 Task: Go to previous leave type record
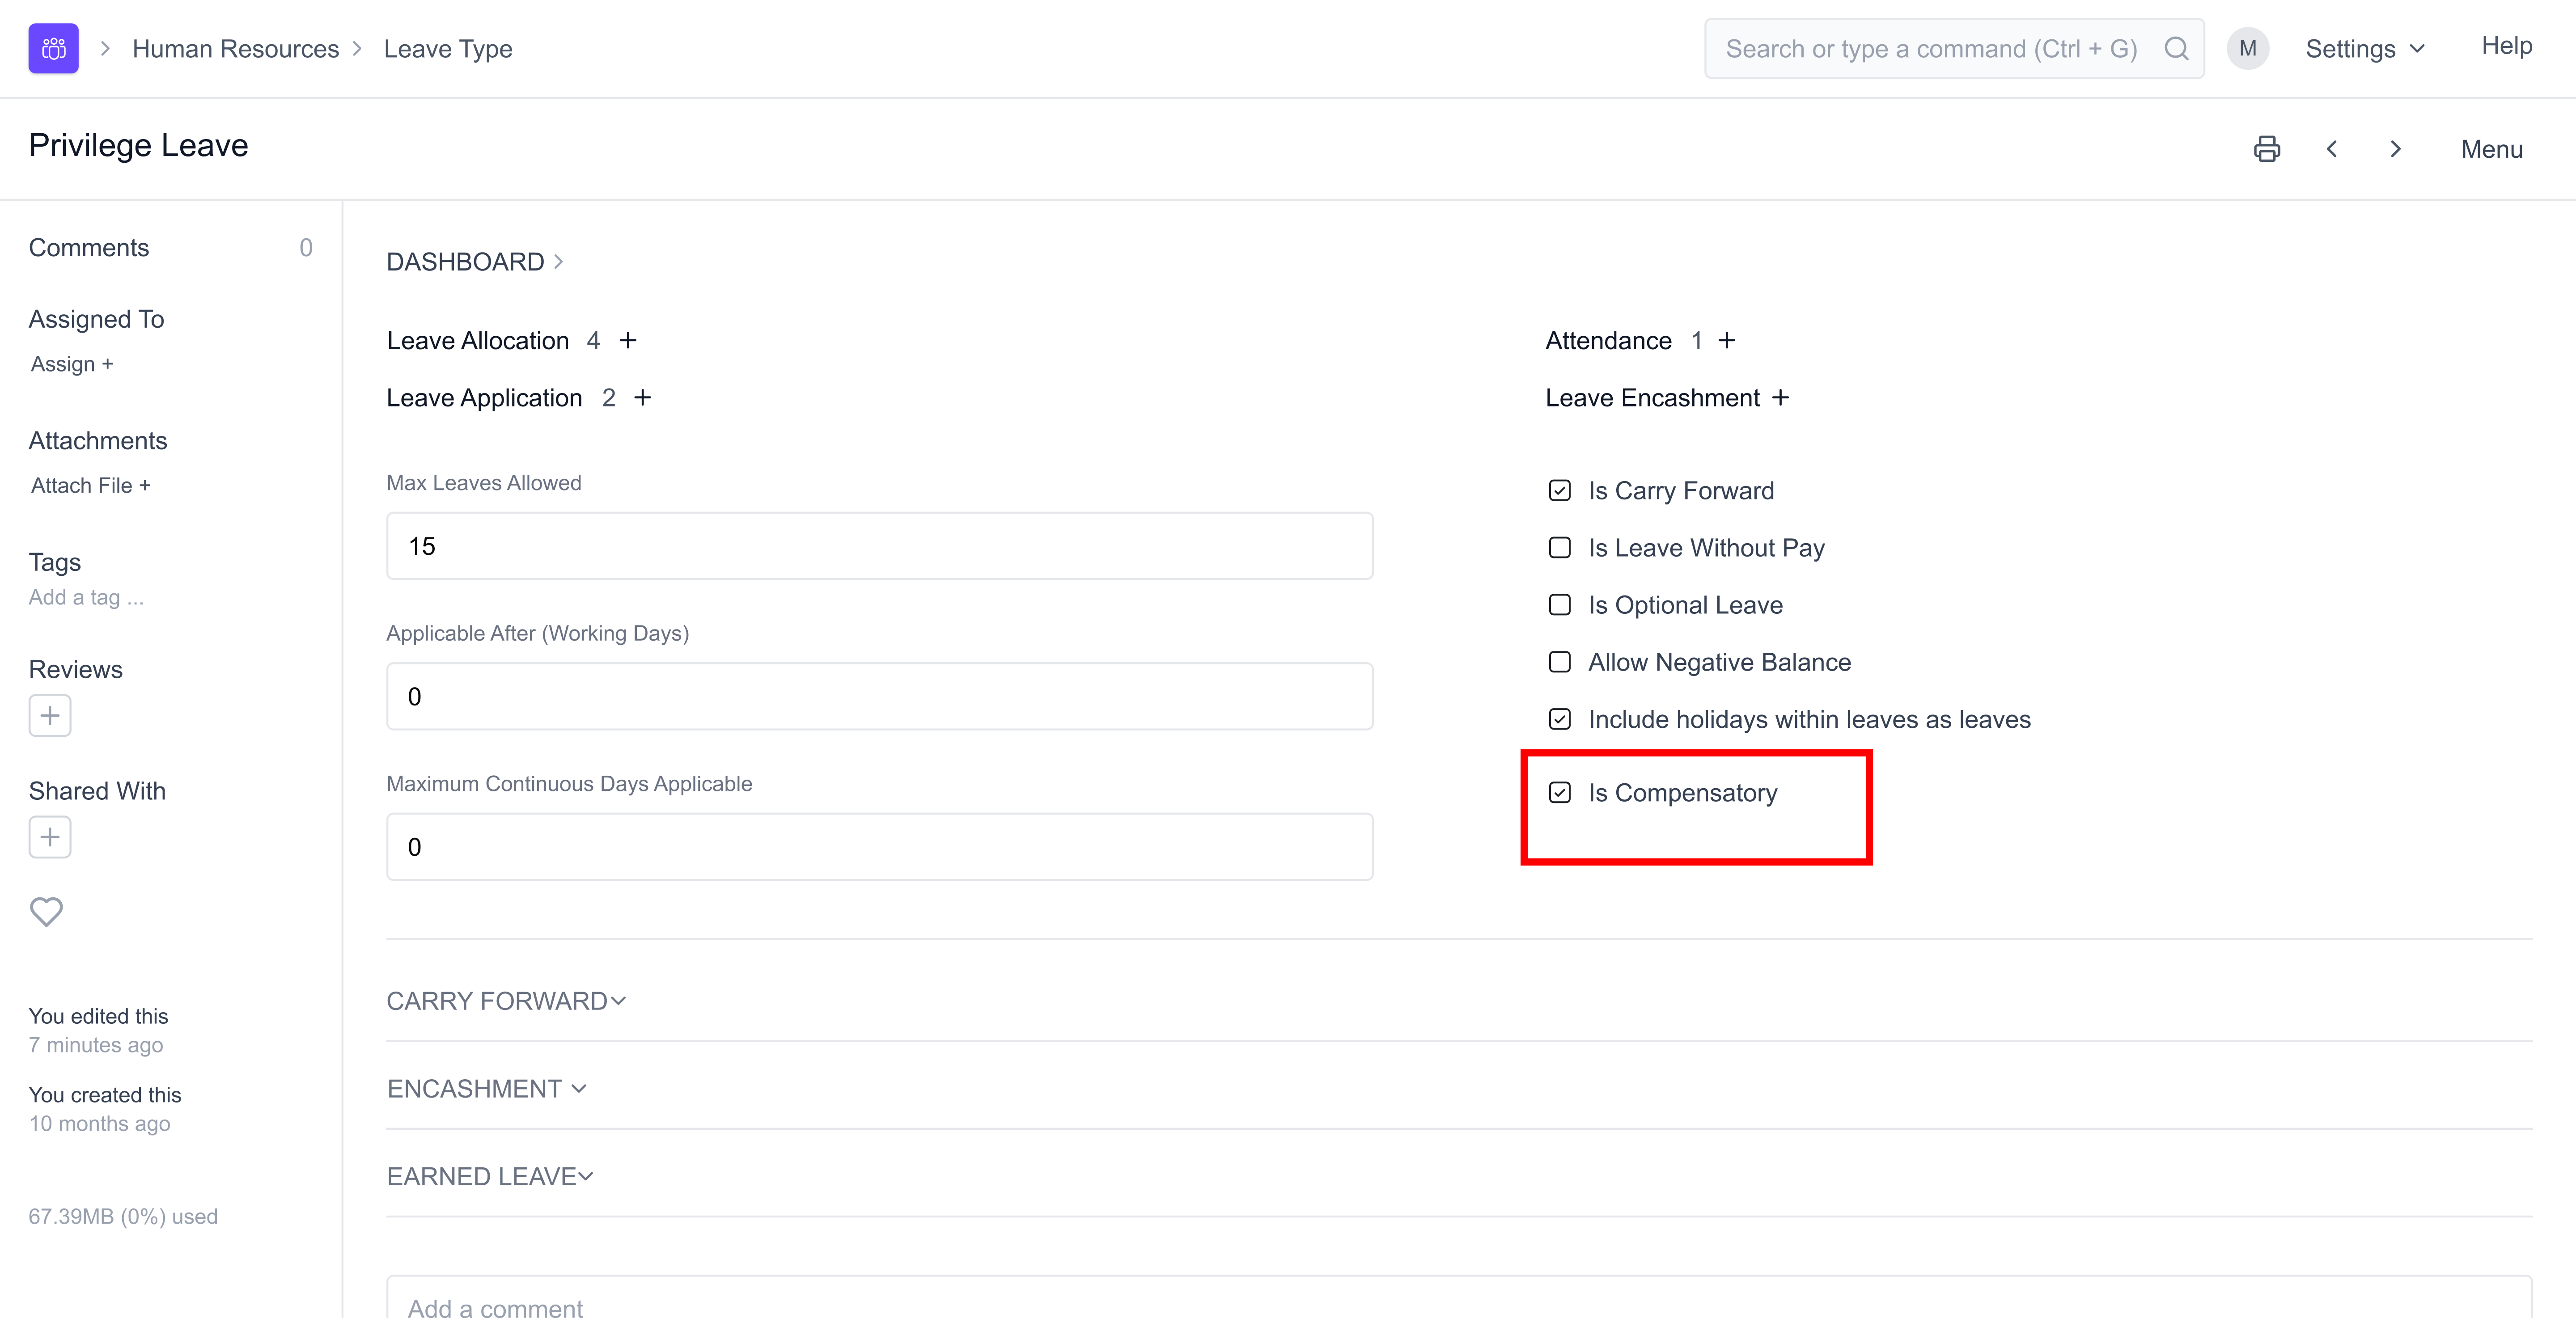click(2331, 149)
